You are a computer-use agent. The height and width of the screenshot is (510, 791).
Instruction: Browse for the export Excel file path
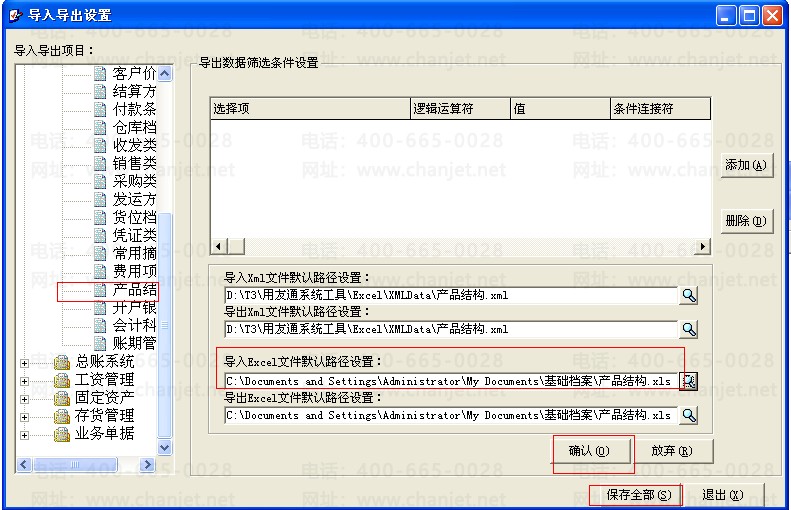(x=689, y=416)
